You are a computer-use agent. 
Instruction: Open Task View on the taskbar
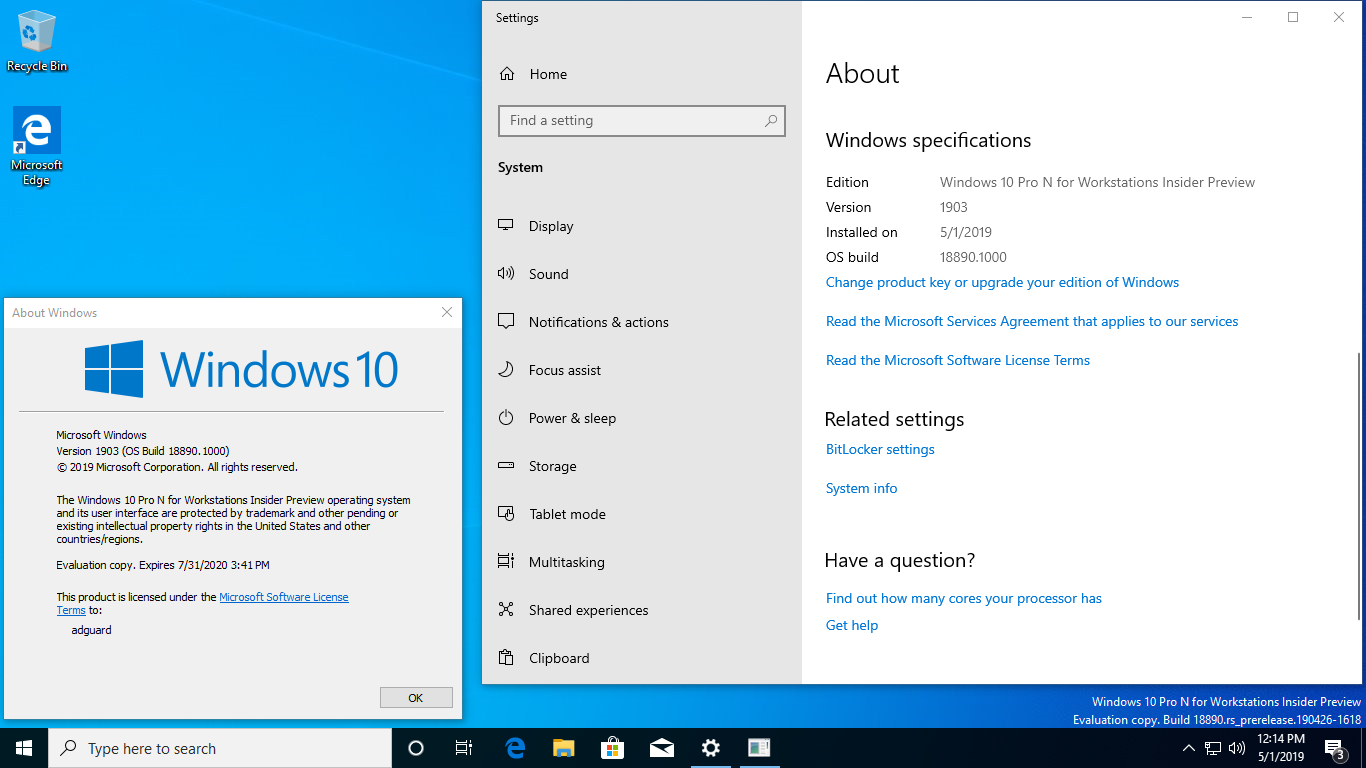464,748
